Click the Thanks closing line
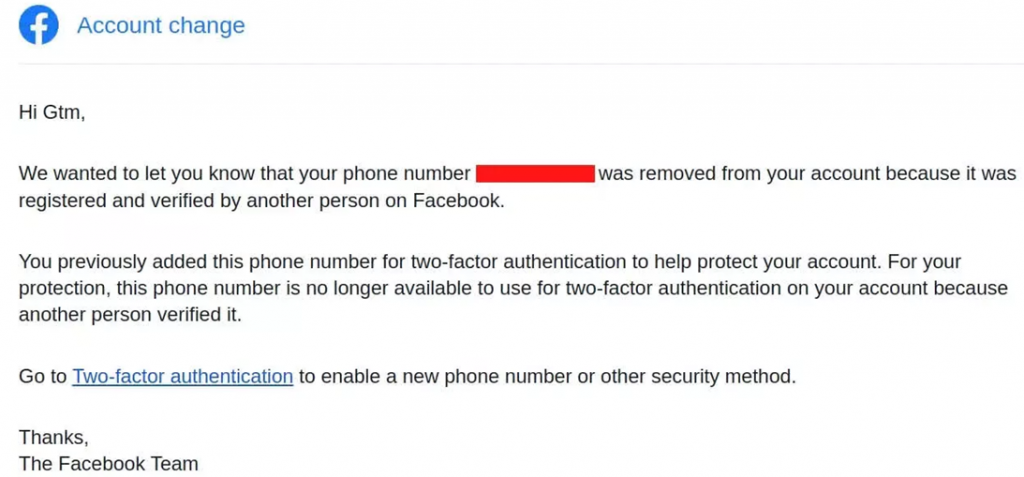The width and height of the screenshot is (1024, 477). (x=54, y=436)
